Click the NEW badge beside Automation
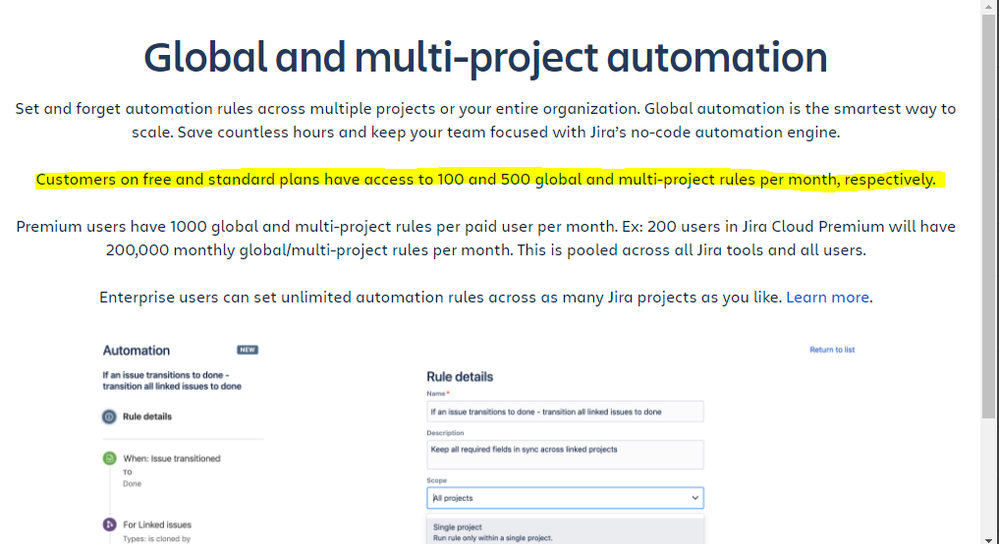This screenshot has height=544, width=999. pyautogui.click(x=247, y=350)
